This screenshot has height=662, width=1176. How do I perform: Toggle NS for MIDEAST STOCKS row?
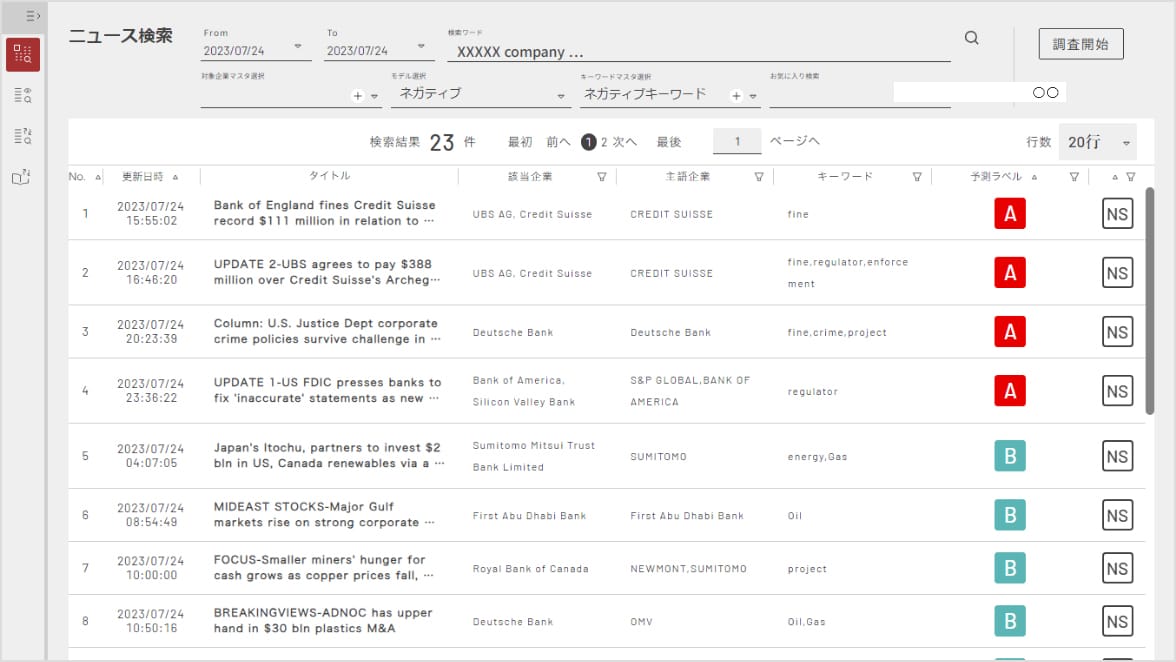(1118, 515)
